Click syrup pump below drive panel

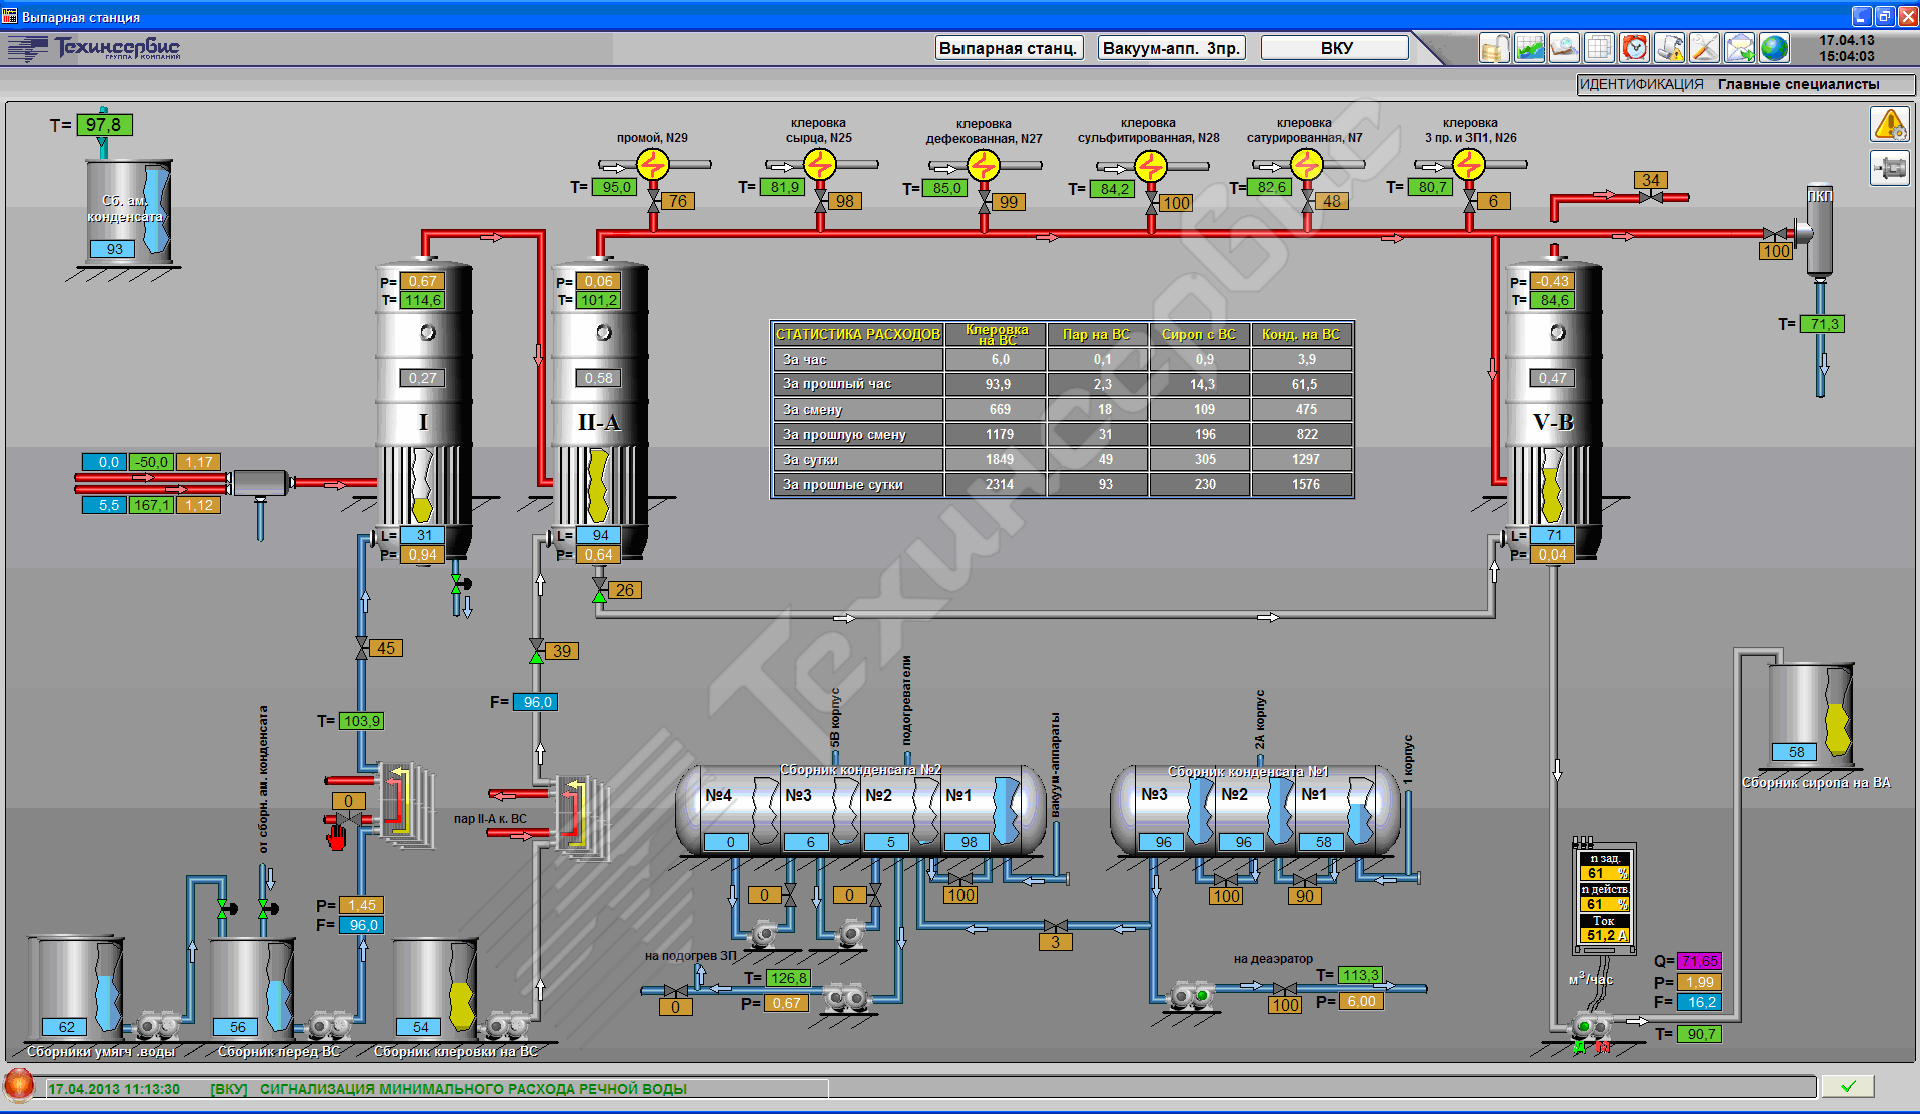(1590, 1027)
